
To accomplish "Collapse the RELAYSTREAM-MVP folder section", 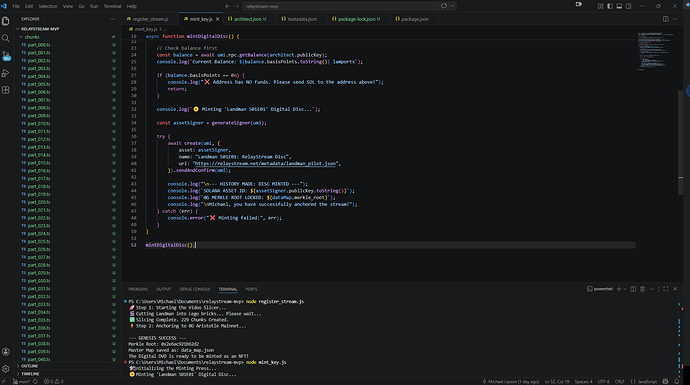I will (x=68, y=29).
